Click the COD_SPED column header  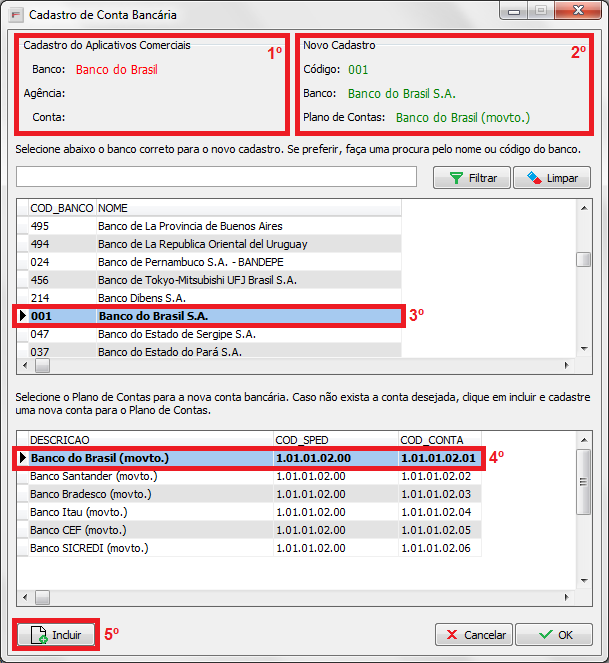[334, 440]
